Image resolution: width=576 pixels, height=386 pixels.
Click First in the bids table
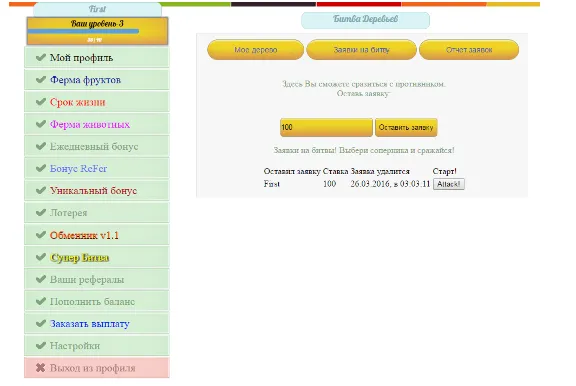(271, 184)
